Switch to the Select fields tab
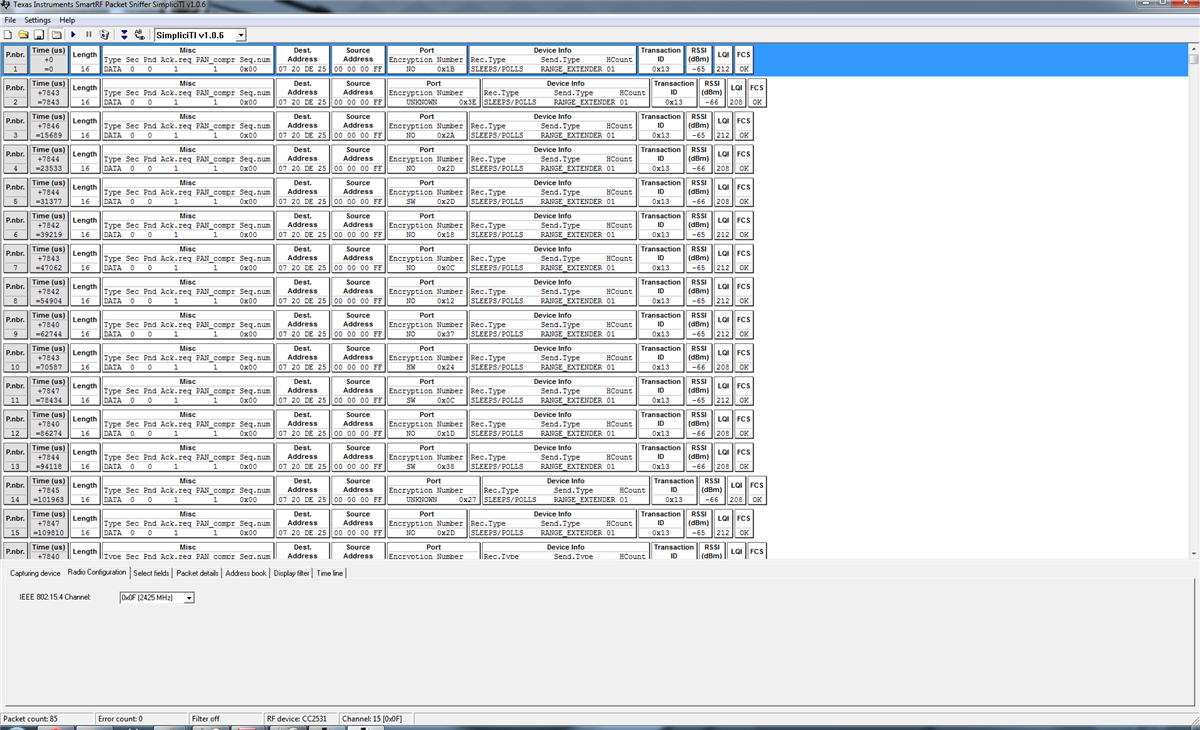The height and width of the screenshot is (730, 1200). click(151, 573)
